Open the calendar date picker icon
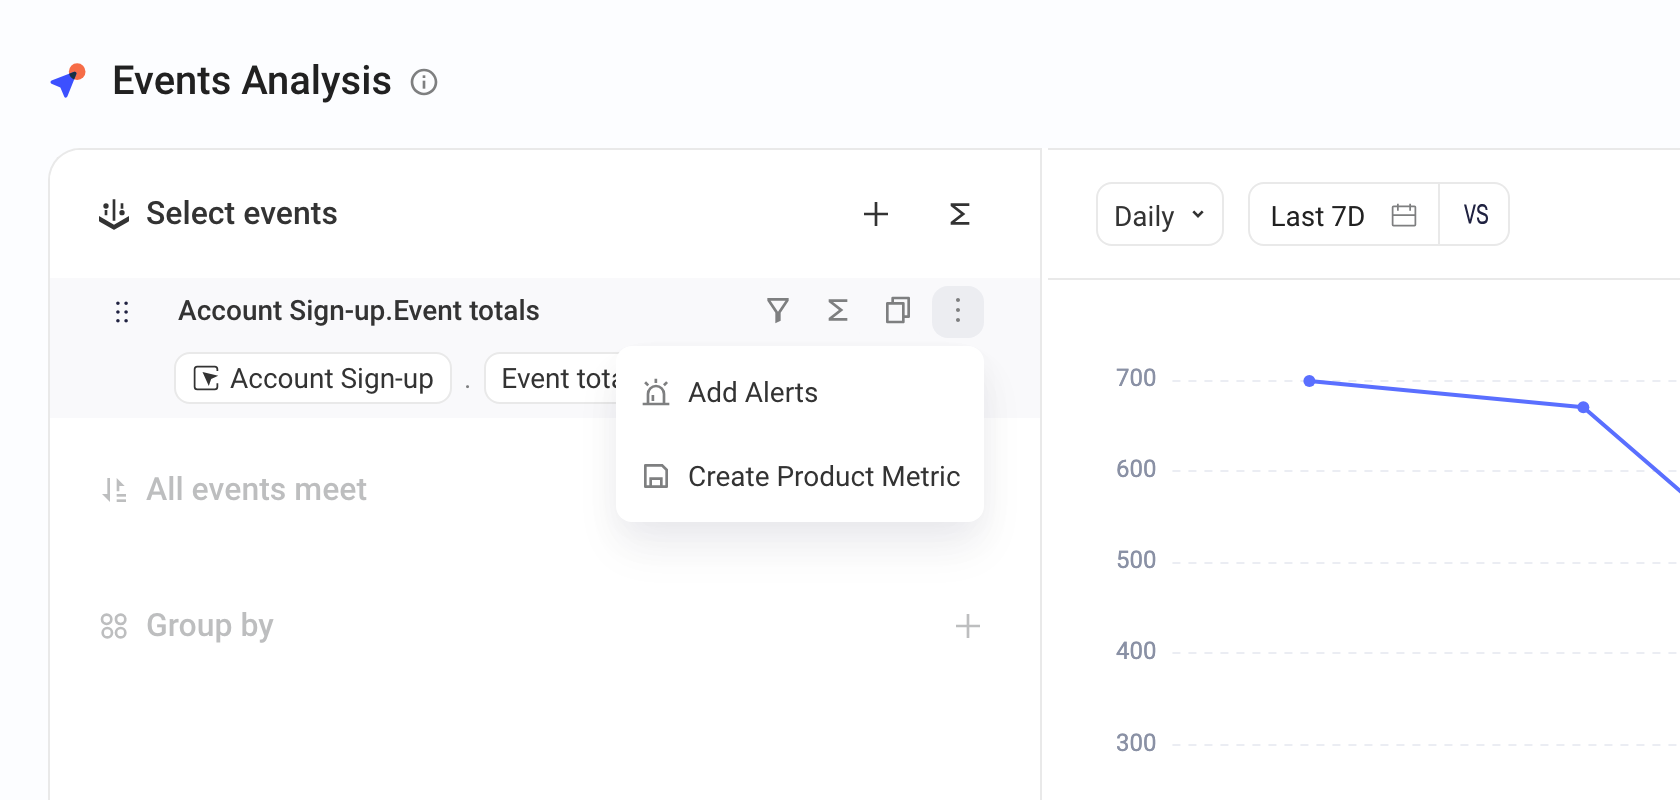This screenshot has height=800, width=1680. 1404,215
